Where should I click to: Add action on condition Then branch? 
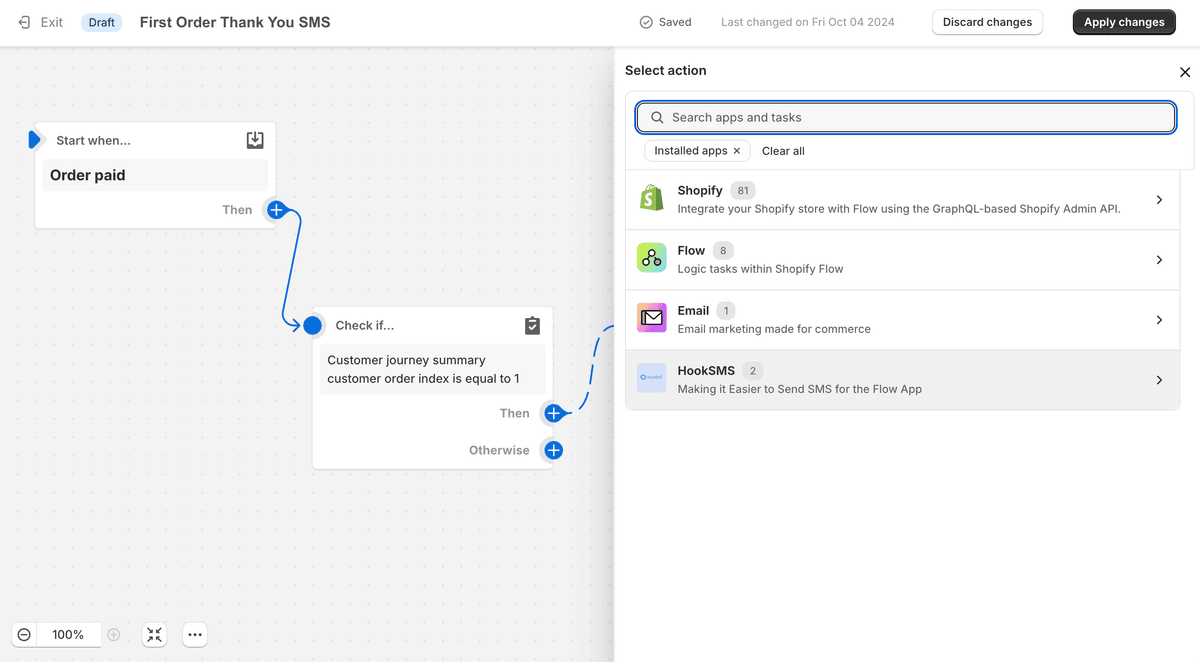pyautogui.click(x=553, y=413)
